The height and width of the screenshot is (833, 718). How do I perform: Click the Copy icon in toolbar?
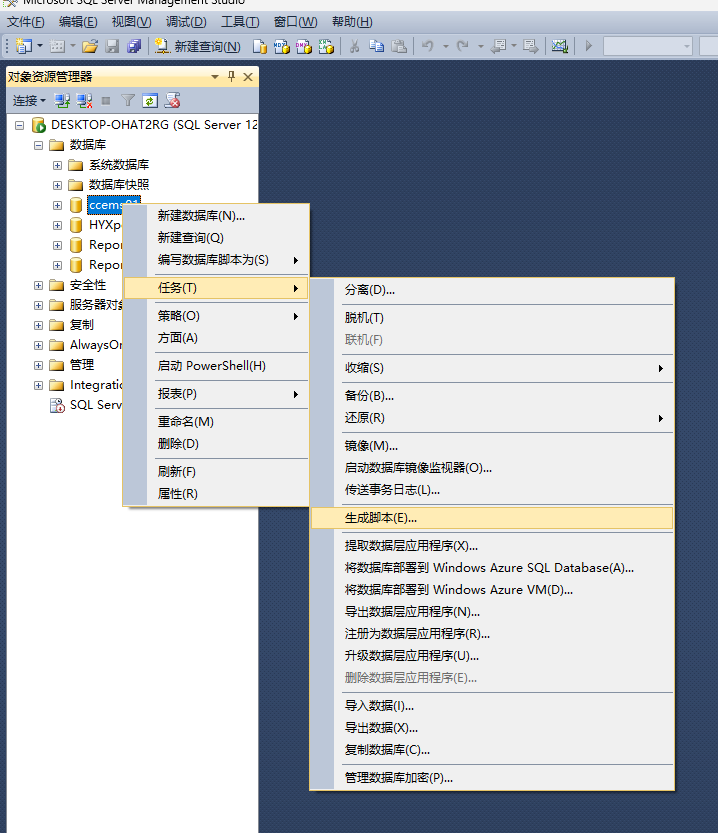coord(377,46)
